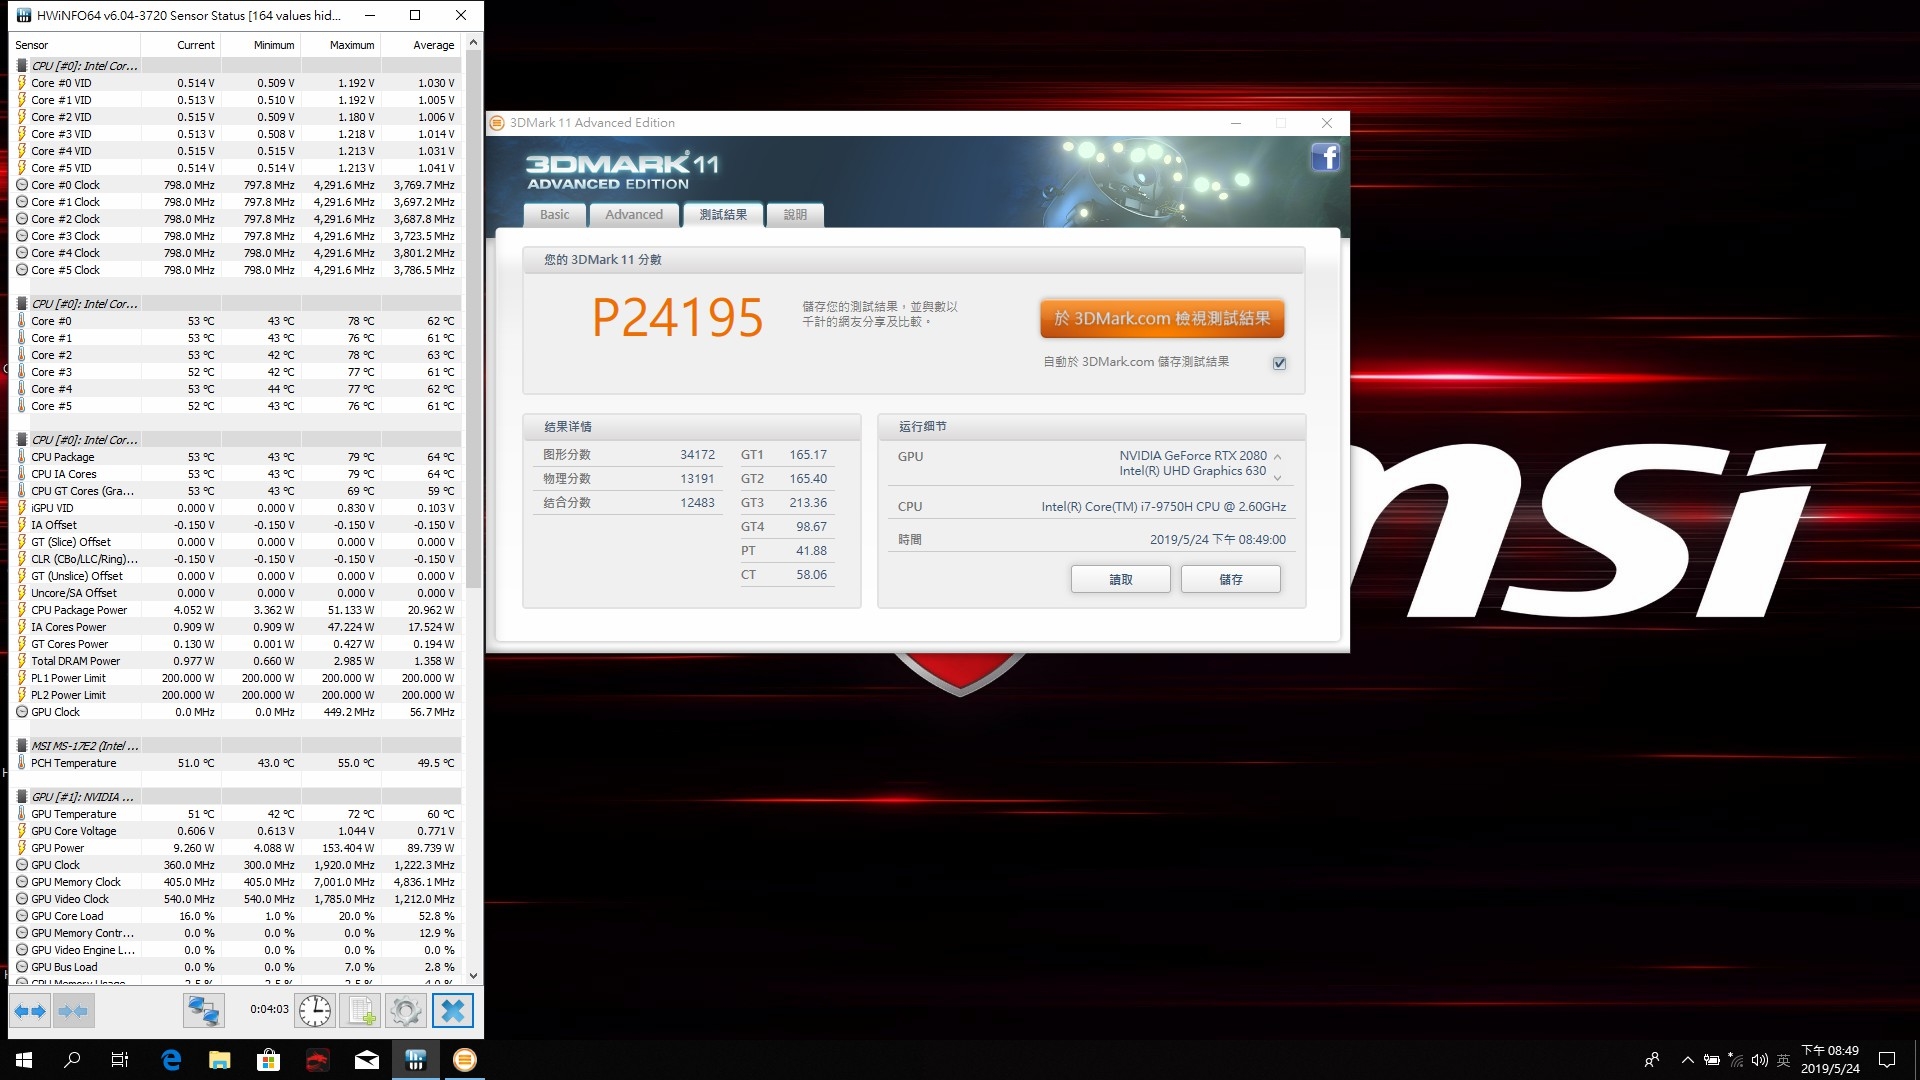Click the 3DMark 11 title bar app icon

pyautogui.click(x=498, y=123)
